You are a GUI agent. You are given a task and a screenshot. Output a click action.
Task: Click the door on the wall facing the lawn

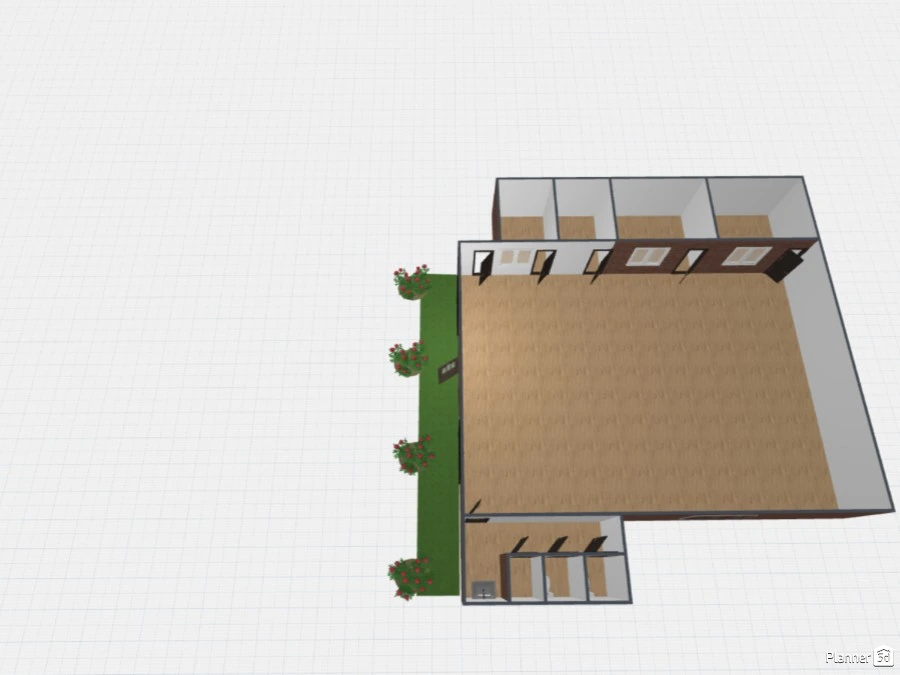[447, 372]
